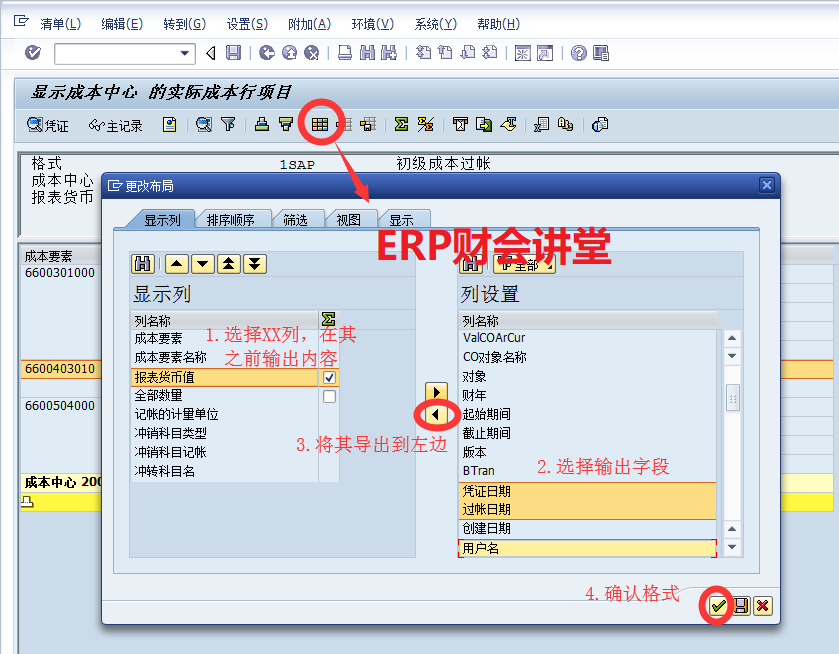This screenshot has height=654, width=839.
Task: Click the right arrow hide-field button
Action: (x=436, y=391)
